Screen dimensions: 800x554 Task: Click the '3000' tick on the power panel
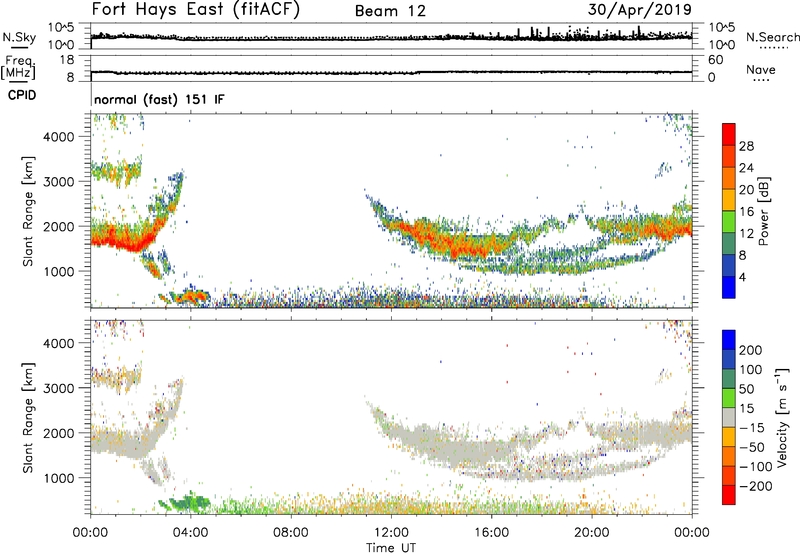pyautogui.click(x=58, y=182)
